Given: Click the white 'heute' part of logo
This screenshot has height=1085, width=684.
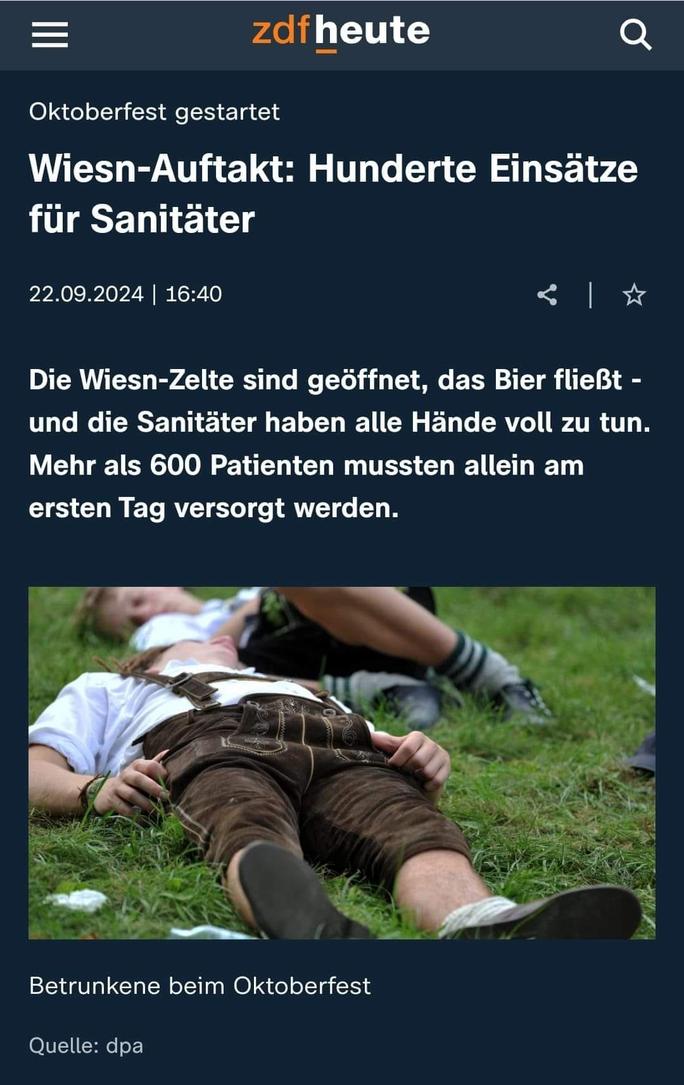Looking at the screenshot, I should point(372,33).
